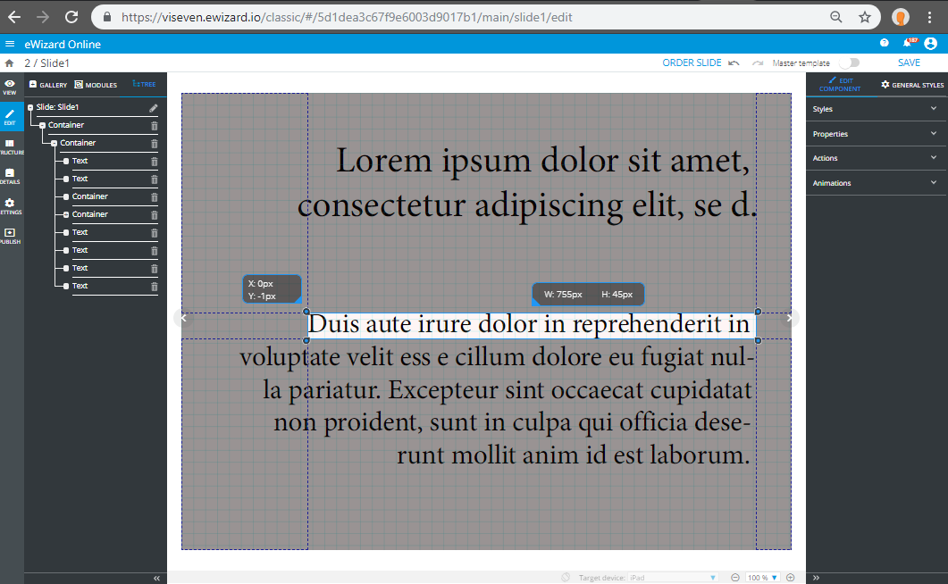Image resolution: width=948 pixels, height=584 pixels.
Task: Toggle the Master template switch
Action: click(848, 63)
